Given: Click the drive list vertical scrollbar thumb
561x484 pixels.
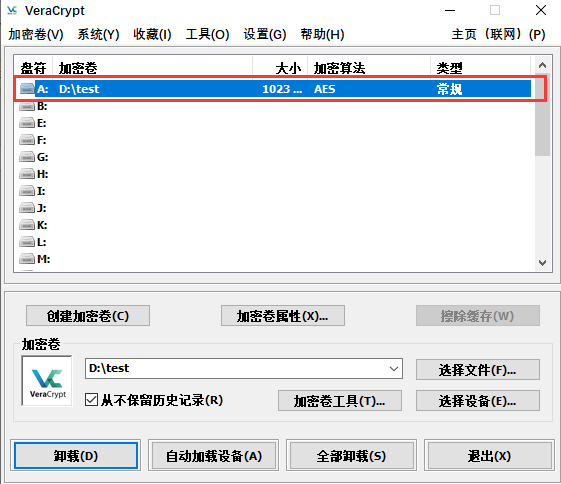Looking at the screenshot, I should 542,114.
